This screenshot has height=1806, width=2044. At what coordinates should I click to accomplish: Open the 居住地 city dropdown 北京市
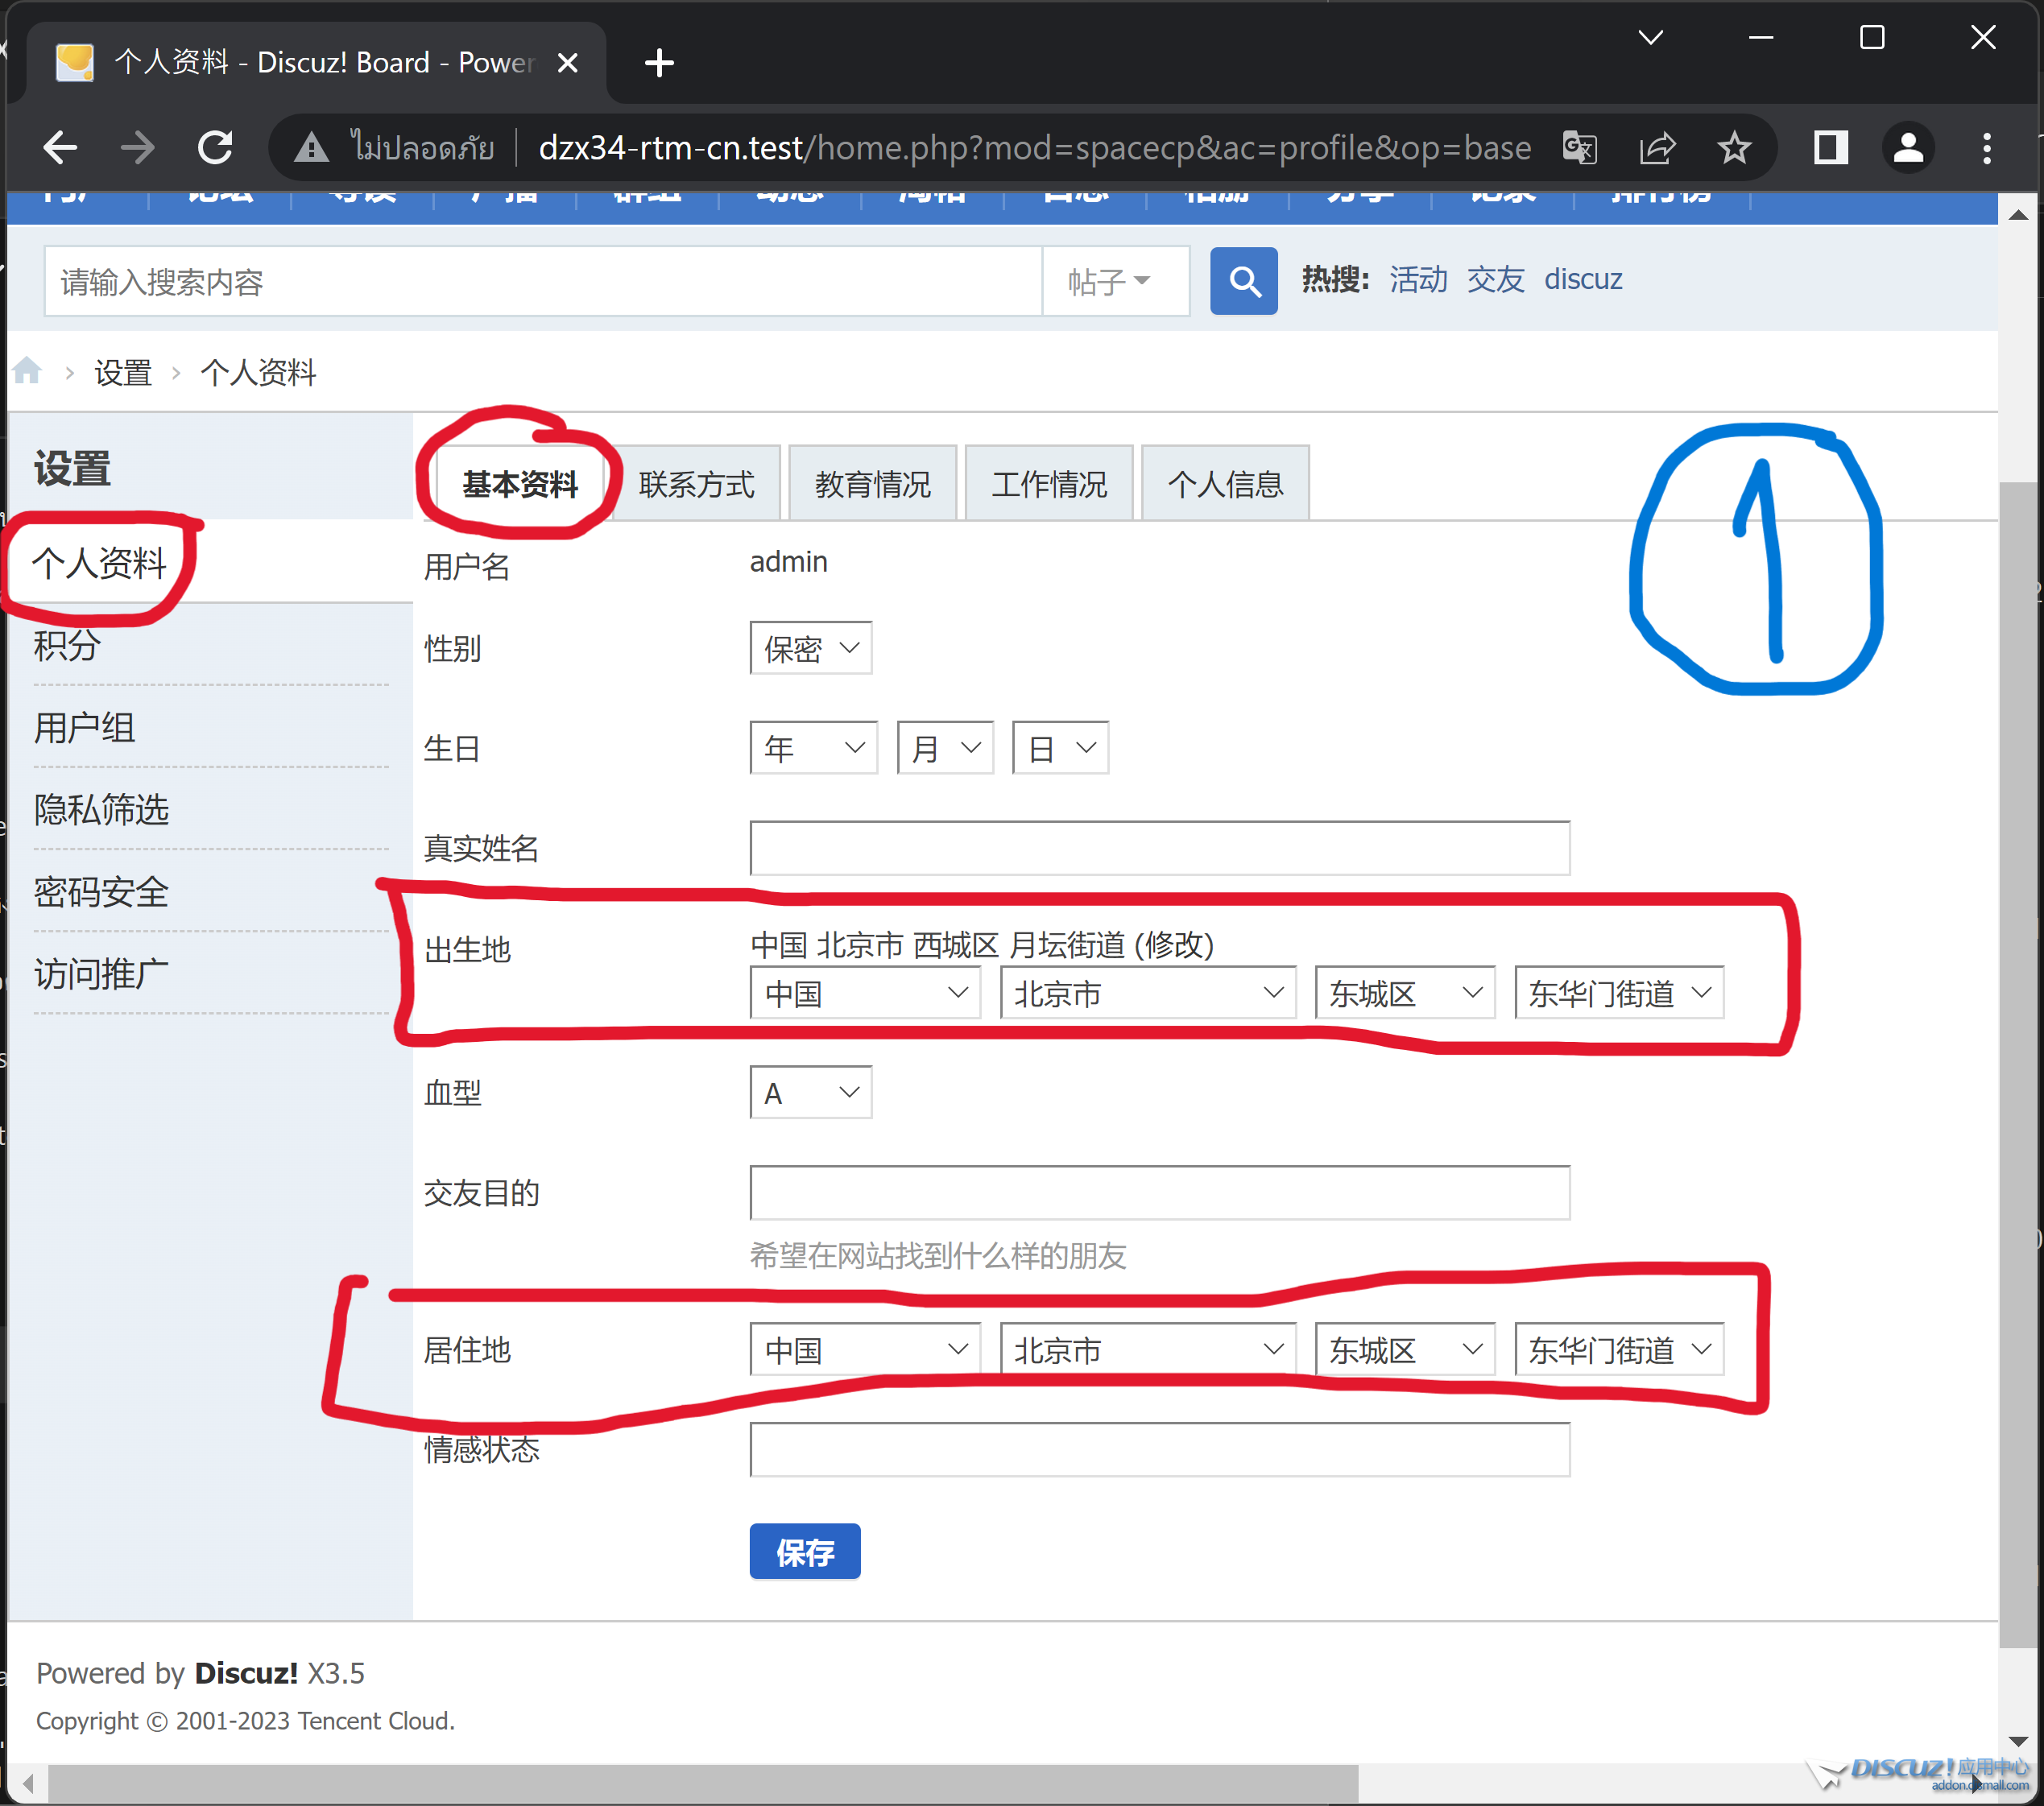pos(1148,1349)
